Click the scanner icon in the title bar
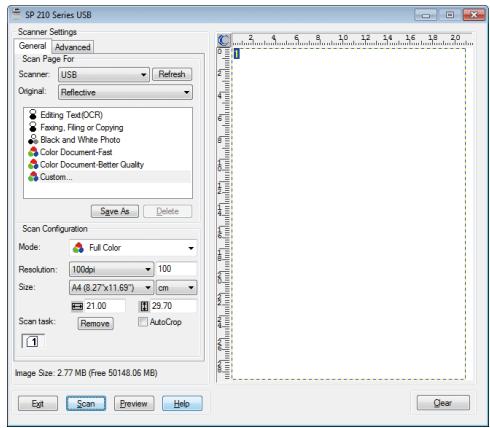 tap(16, 14)
